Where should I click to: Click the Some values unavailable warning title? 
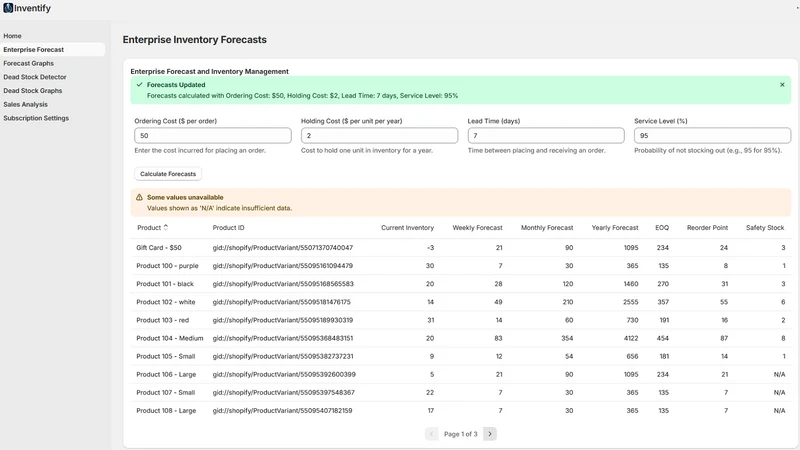pyautogui.click(x=185, y=197)
